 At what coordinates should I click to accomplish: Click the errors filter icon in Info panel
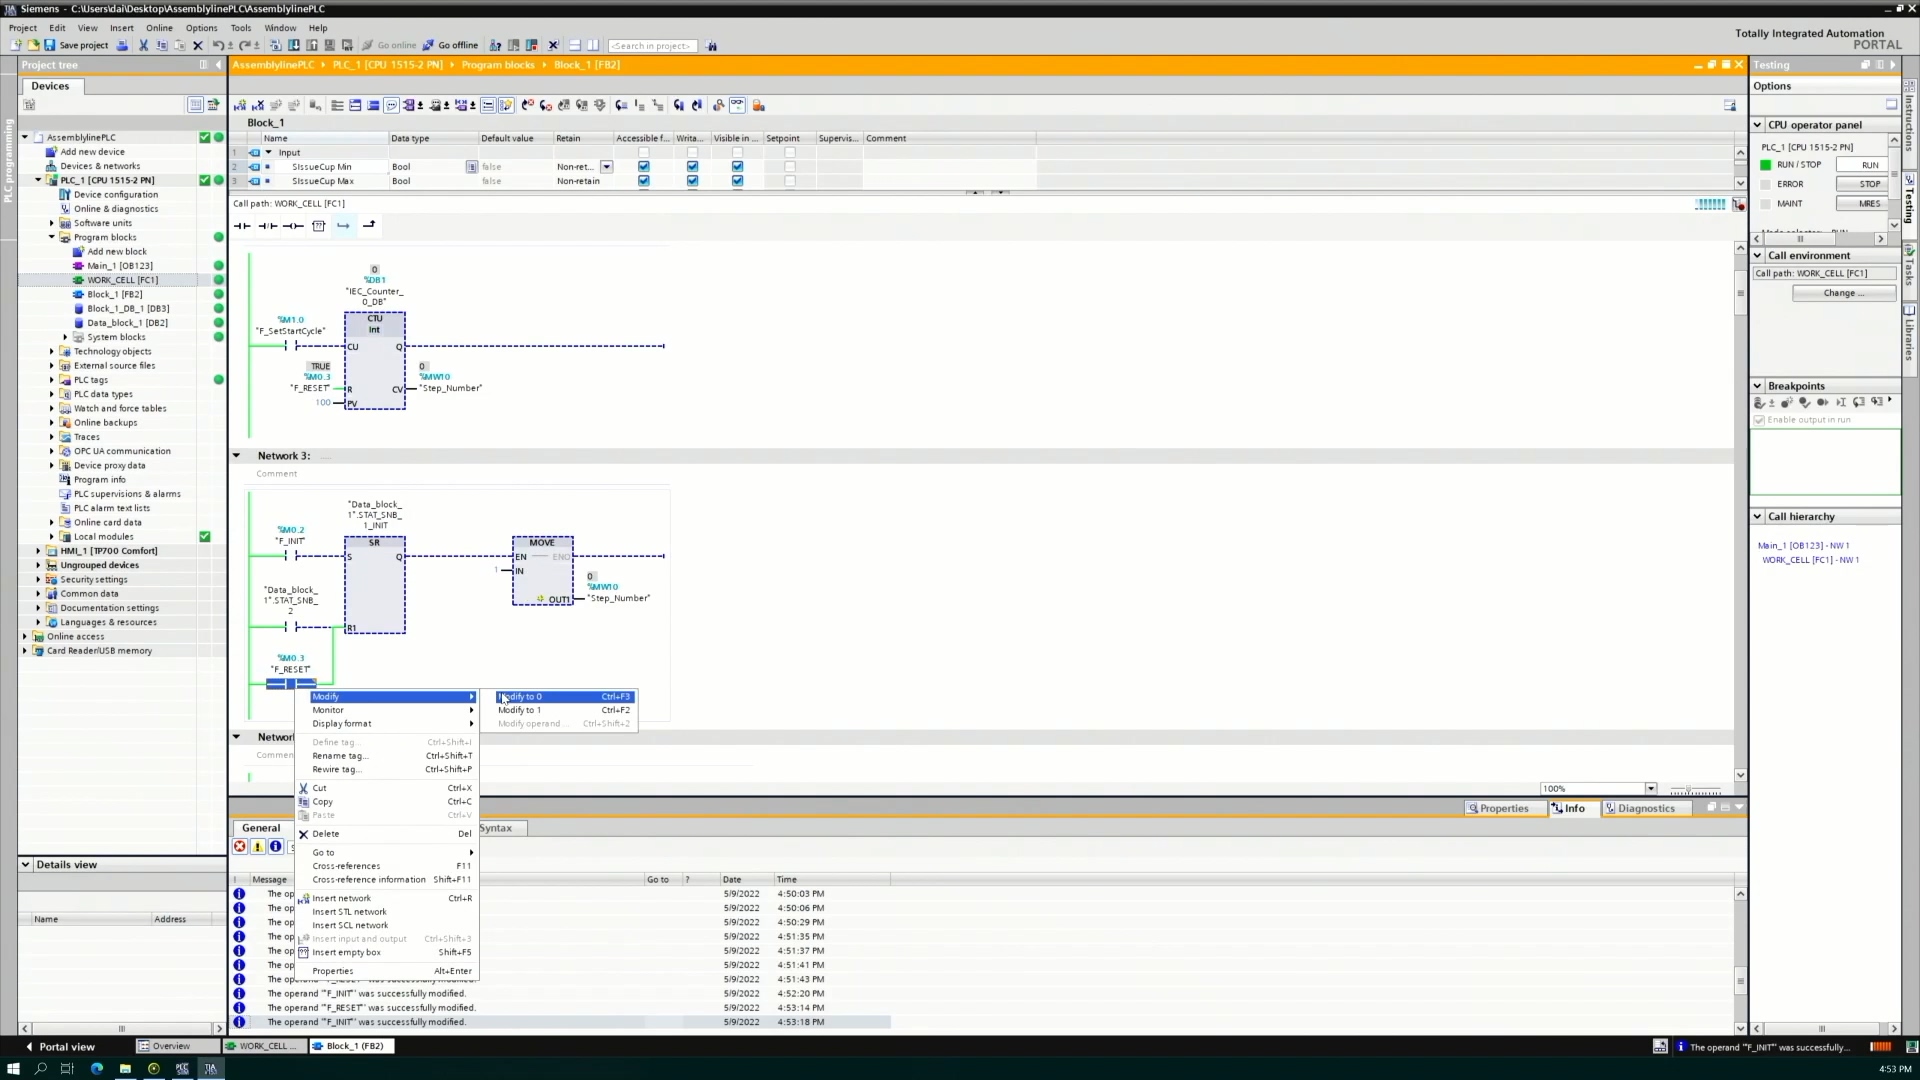240,847
